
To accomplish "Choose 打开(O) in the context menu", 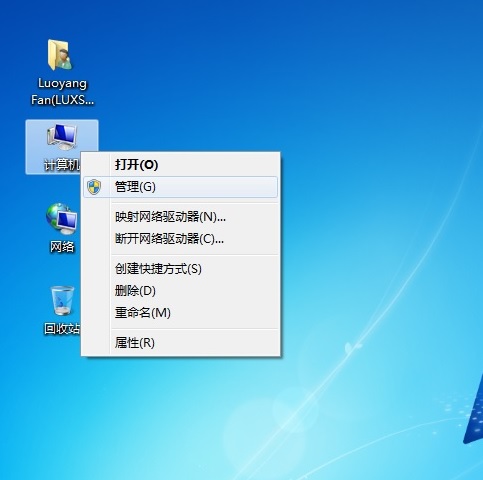I will point(180,165).
